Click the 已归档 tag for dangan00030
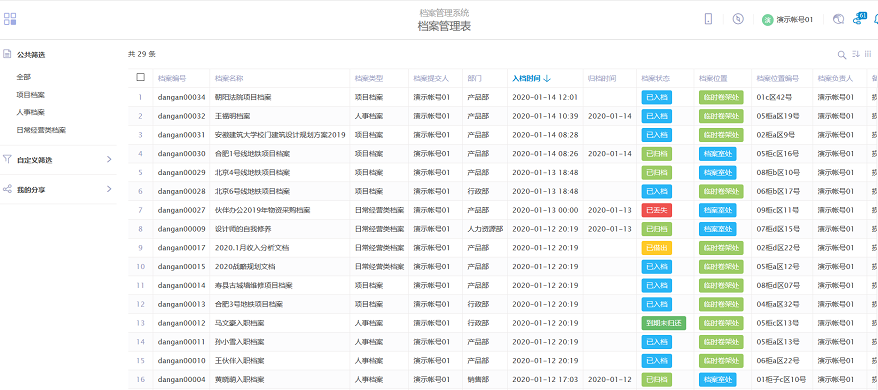The image size is (878, 390). tap(657, 154)
